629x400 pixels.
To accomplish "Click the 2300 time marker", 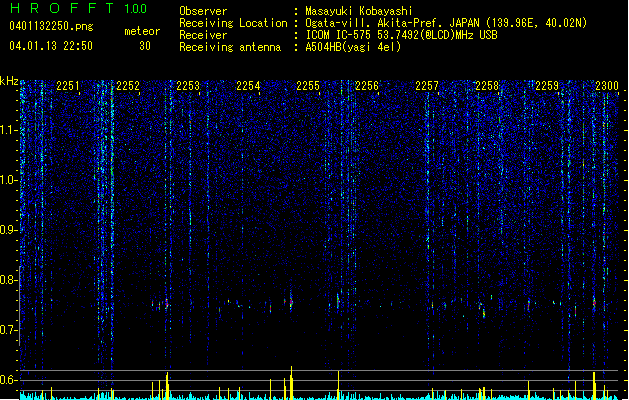I will 607,86.
